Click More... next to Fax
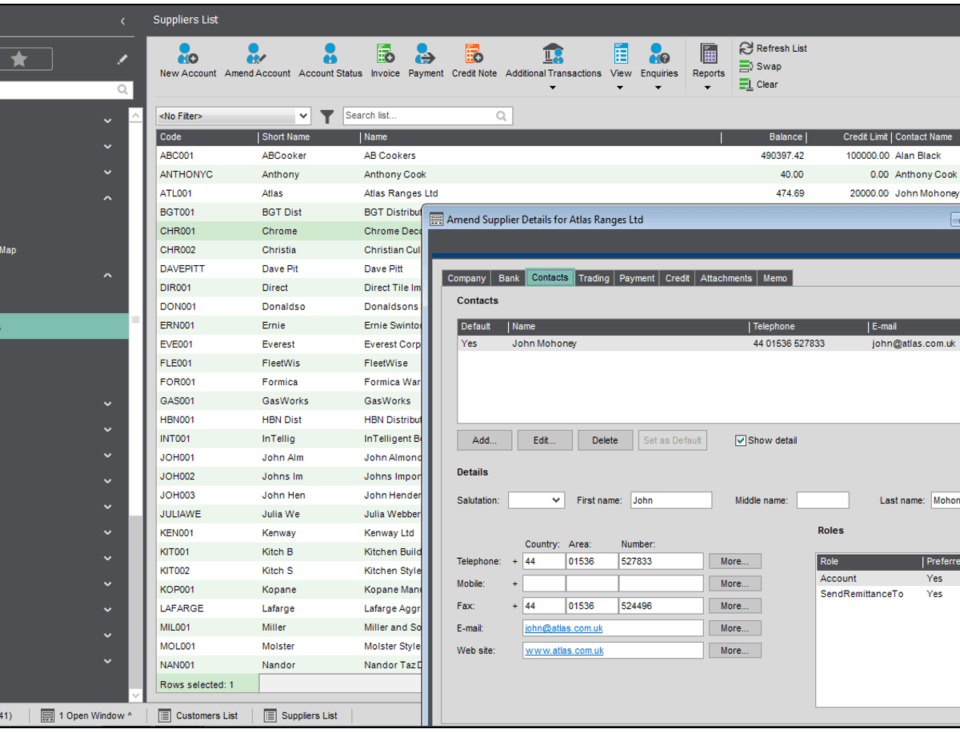This screenshot has height=732, width=960. pyautogui.click(x=735, y=606)
